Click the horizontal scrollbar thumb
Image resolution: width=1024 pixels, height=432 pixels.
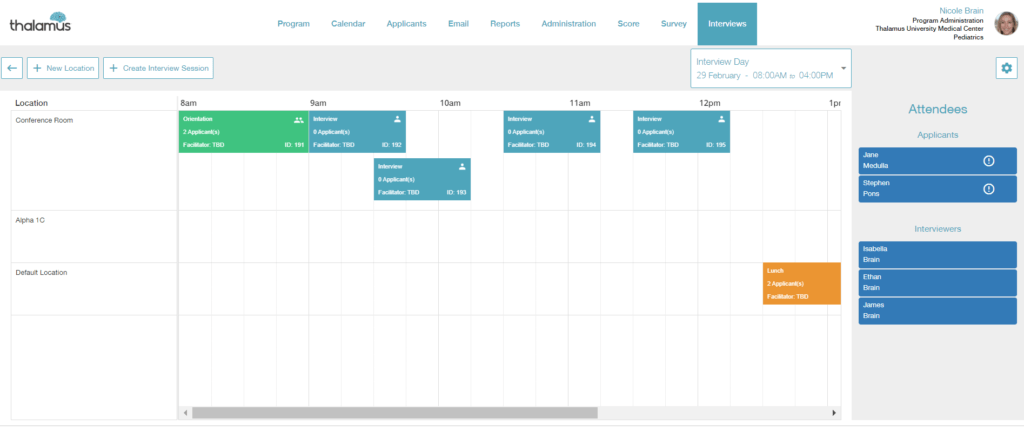[394, 412]
